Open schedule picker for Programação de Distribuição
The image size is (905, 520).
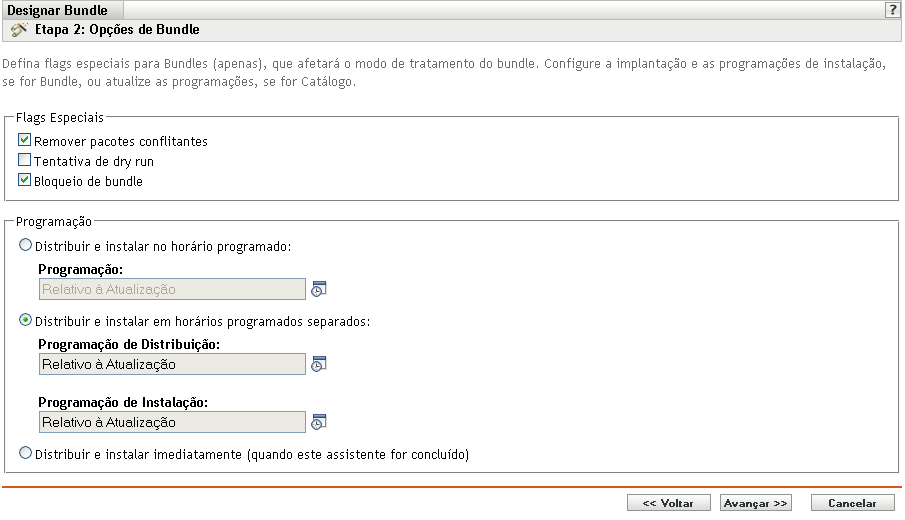point(319,364)
